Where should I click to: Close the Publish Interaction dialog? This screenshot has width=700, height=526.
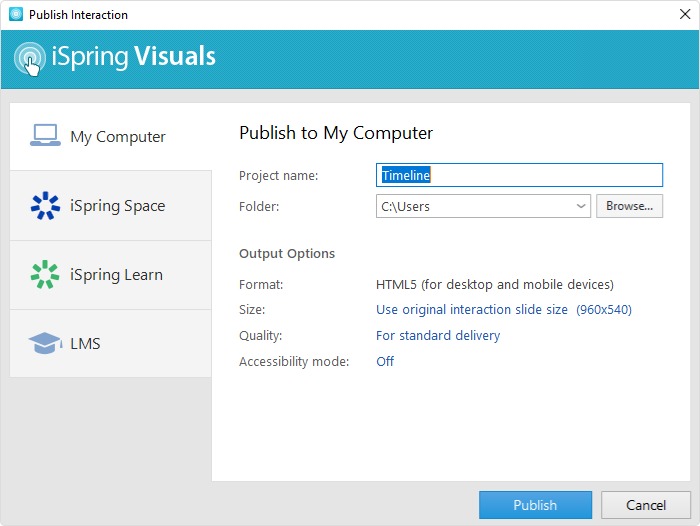[x=682, y=15]
